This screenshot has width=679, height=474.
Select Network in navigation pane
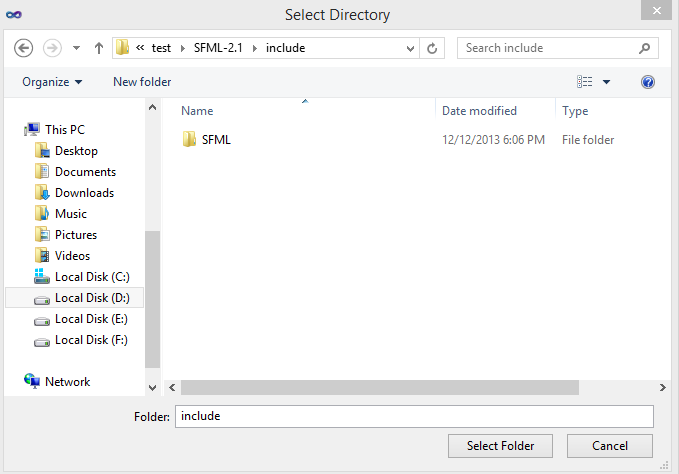68,382
